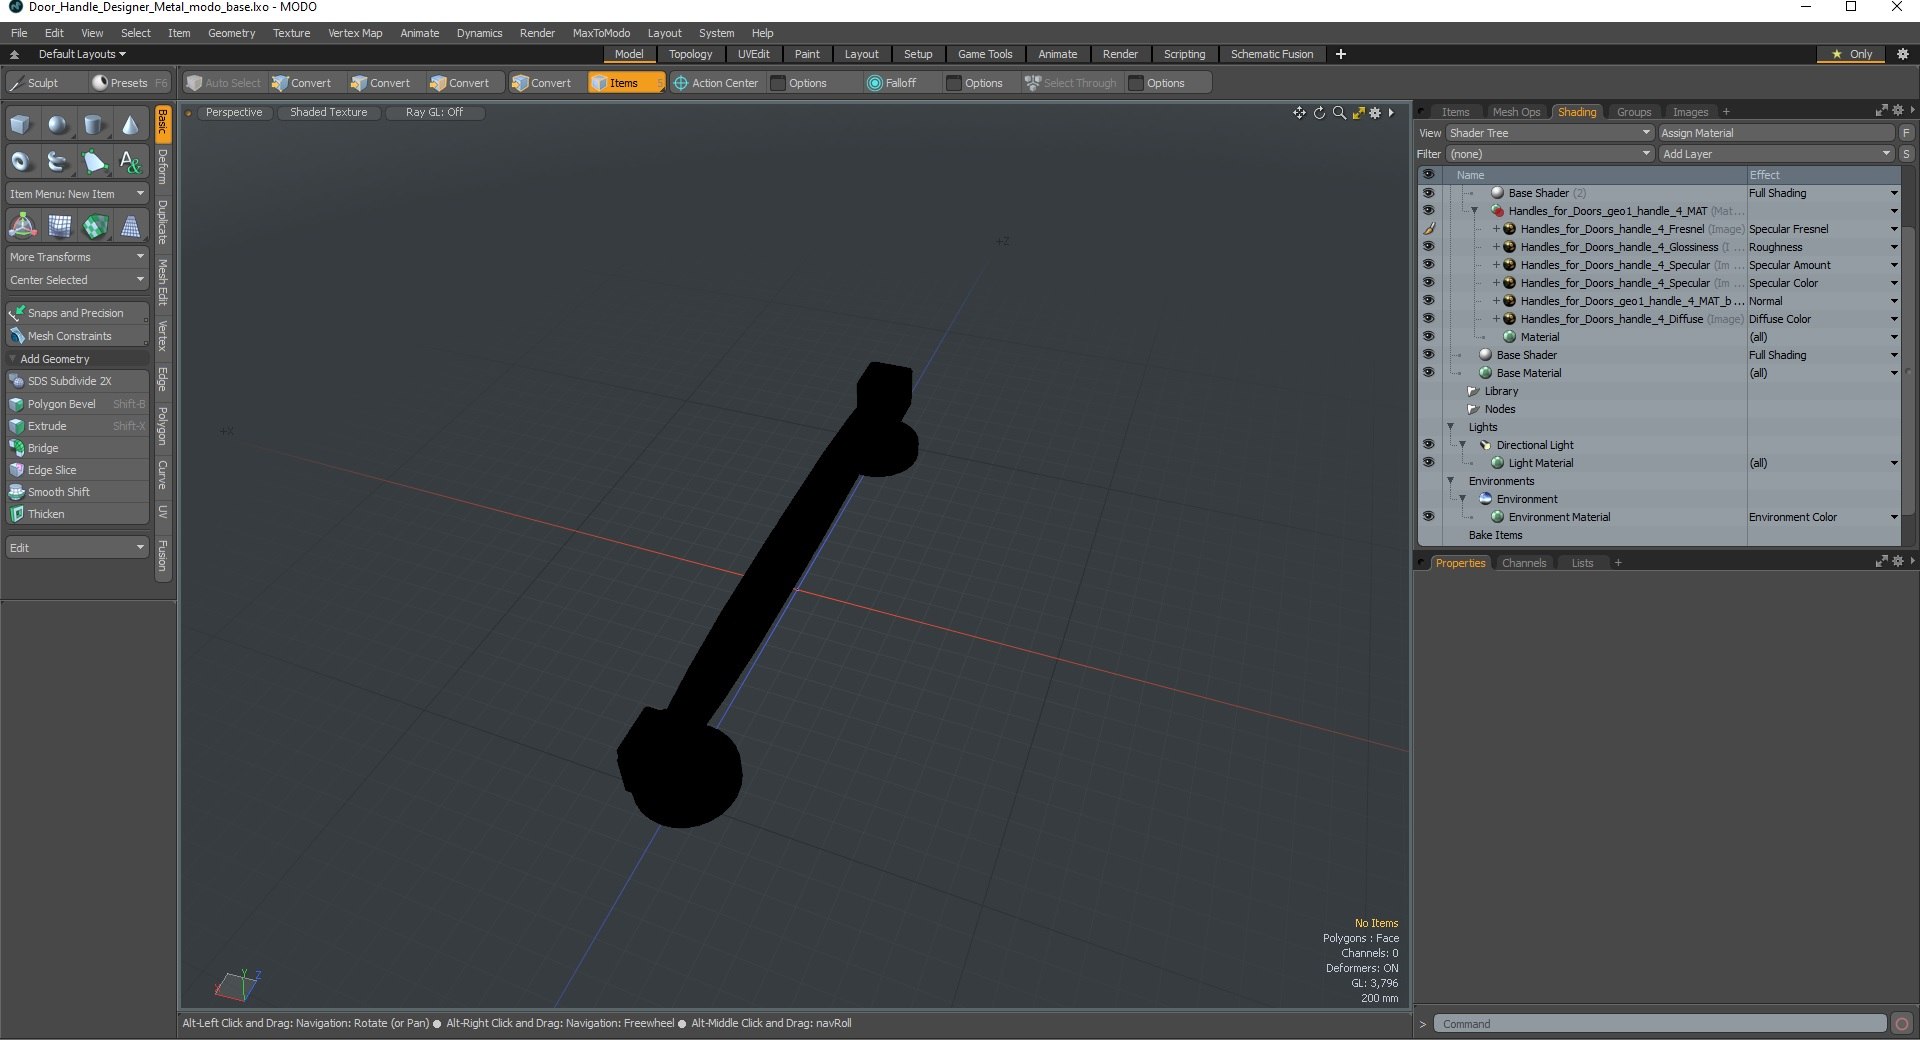
Task: Click the zoom magnifier icon in viewport
Action: [1339, 113]
